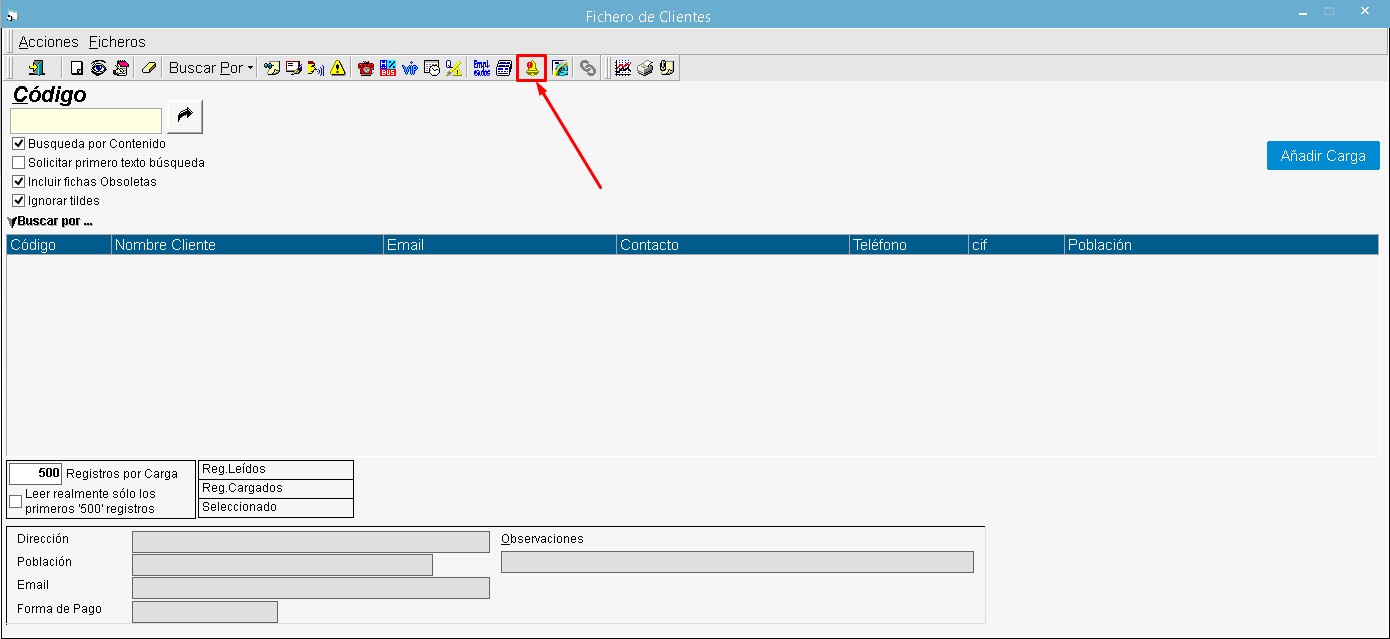This screenshot has height=639, width=1390.
Task: Uncheck Busqueda por Contenido checkbox
Action: 18,144
